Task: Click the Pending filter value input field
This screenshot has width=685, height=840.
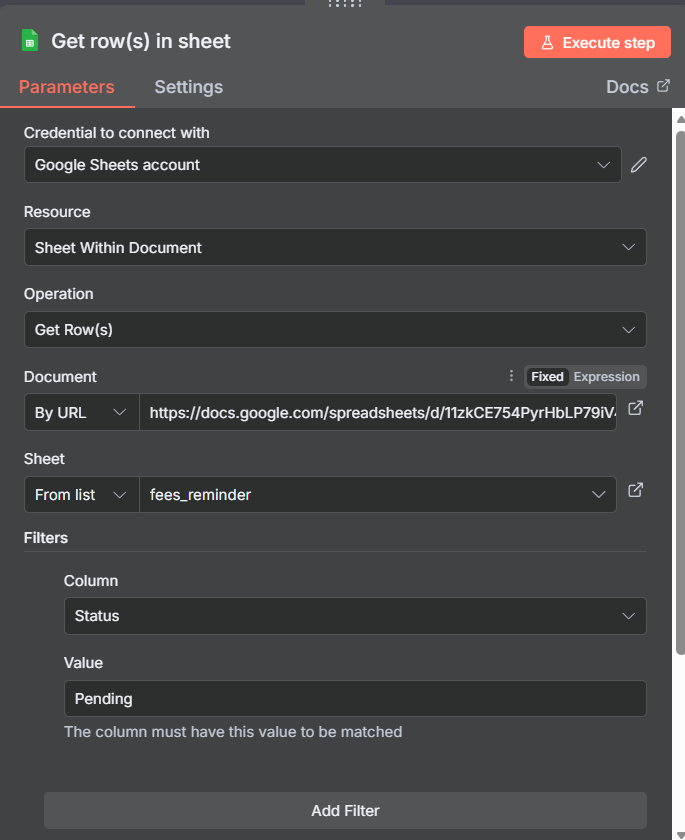Action: pos(354,698)
